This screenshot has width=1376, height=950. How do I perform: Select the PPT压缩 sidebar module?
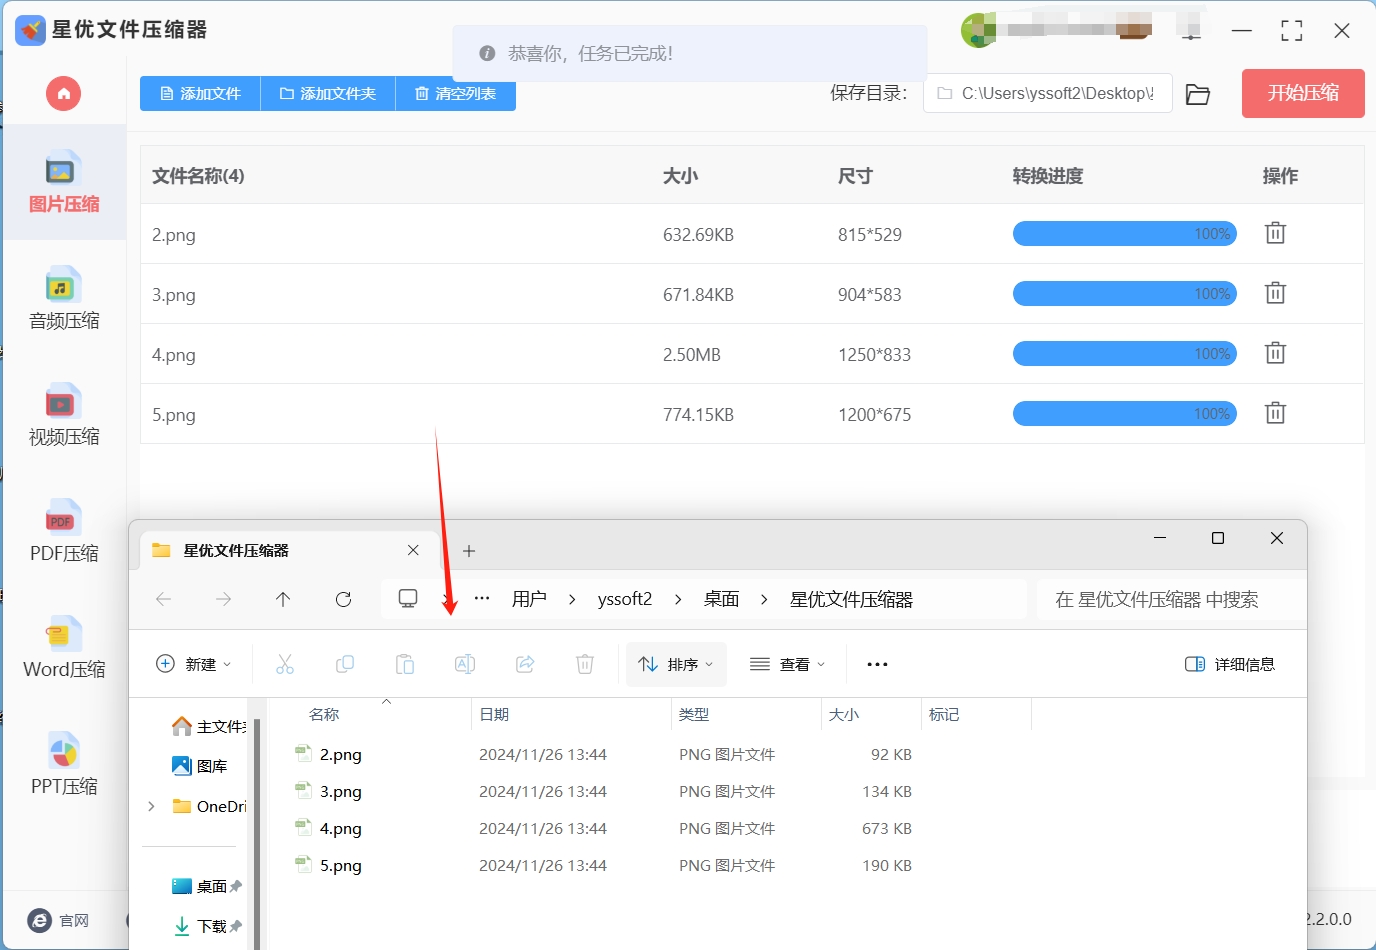(x=64, y=765)
